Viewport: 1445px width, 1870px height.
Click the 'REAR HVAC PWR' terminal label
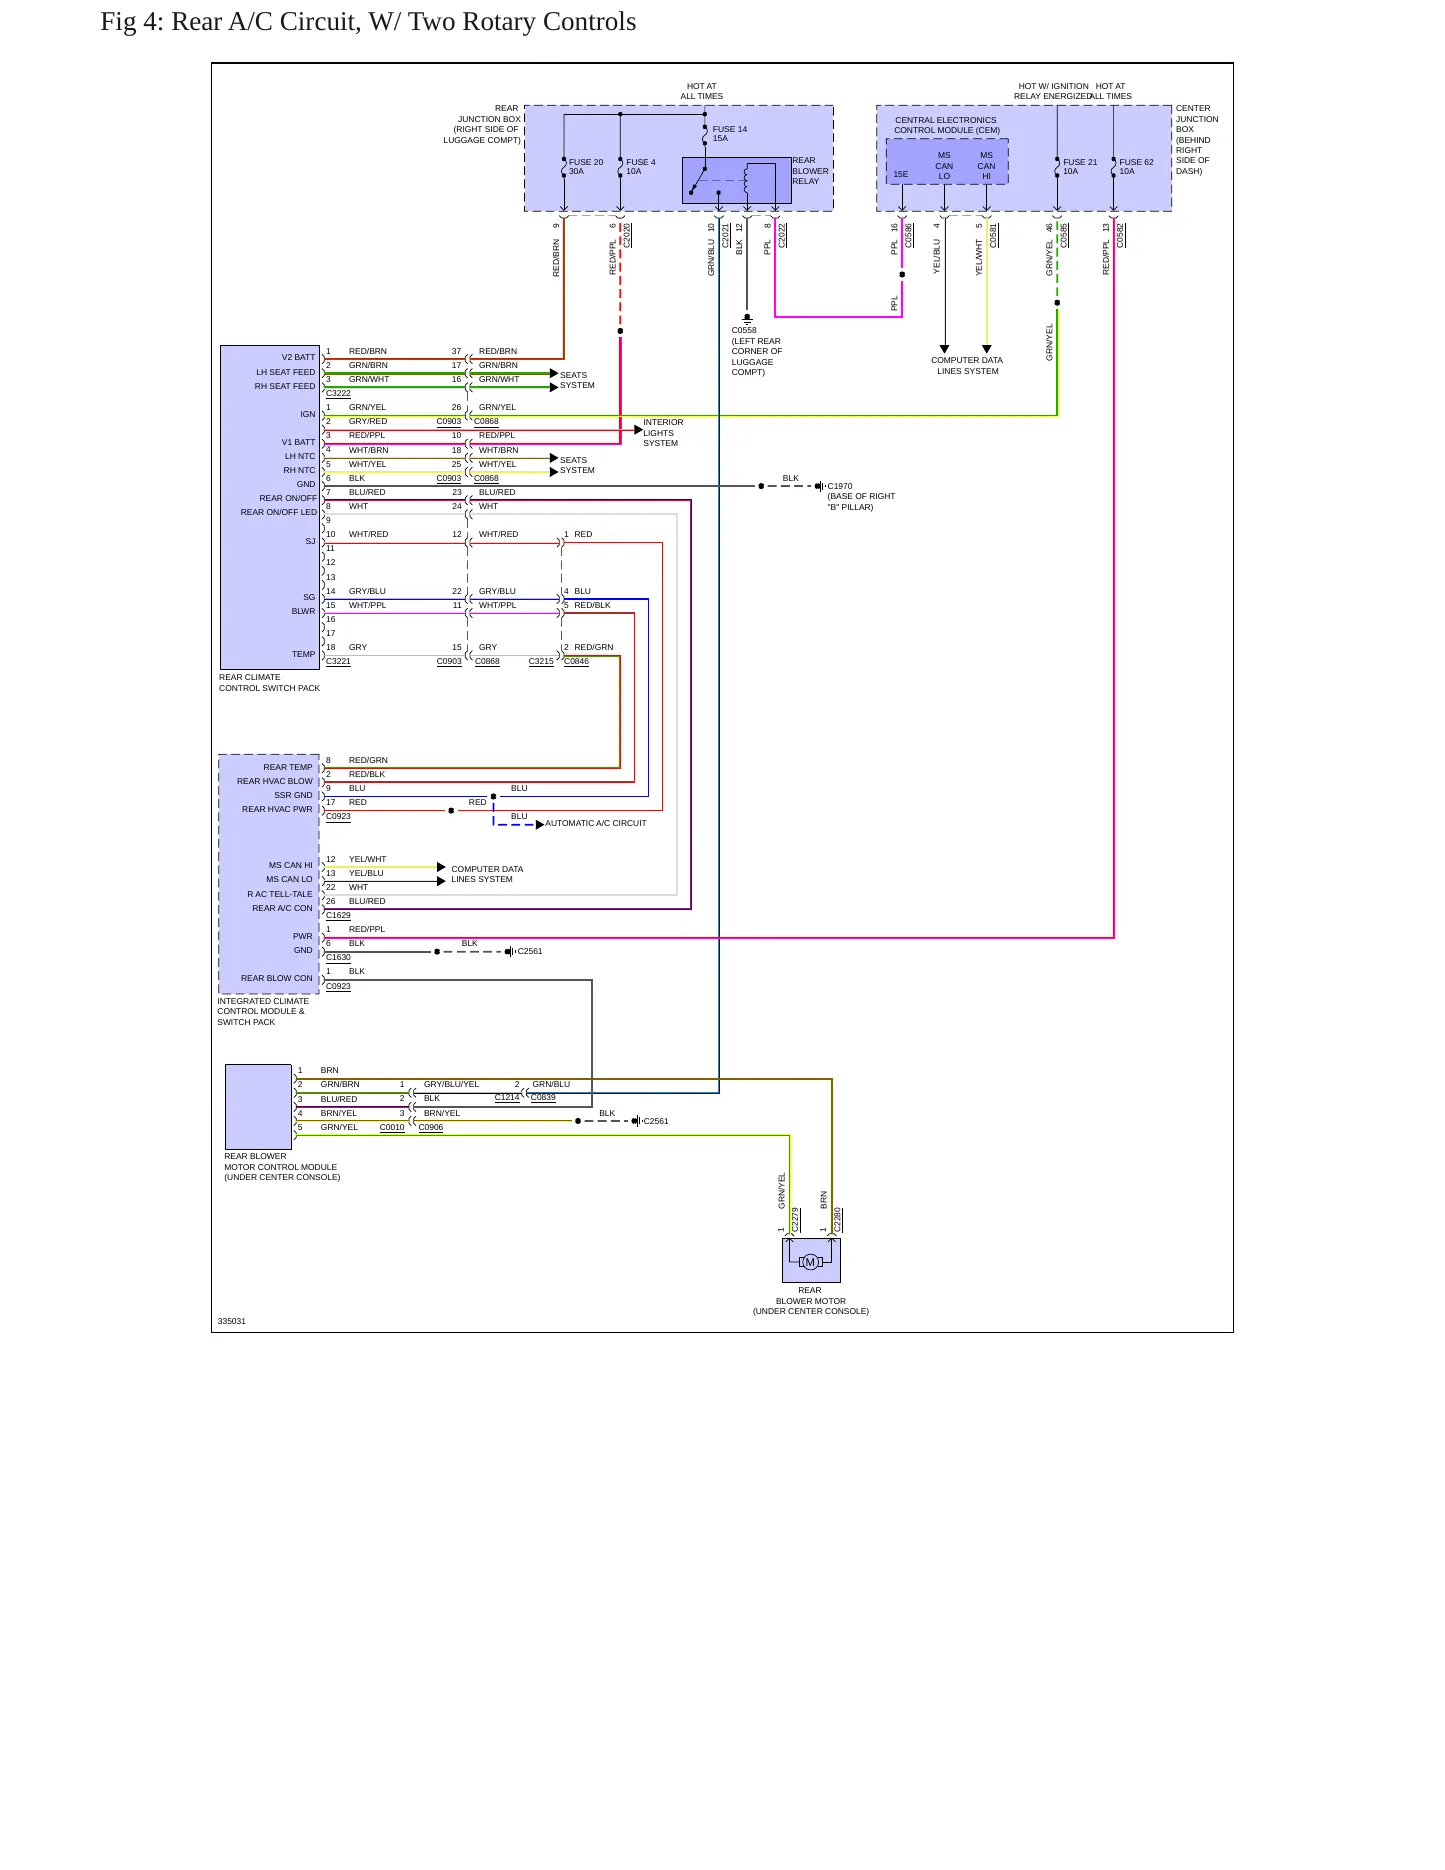277,810
